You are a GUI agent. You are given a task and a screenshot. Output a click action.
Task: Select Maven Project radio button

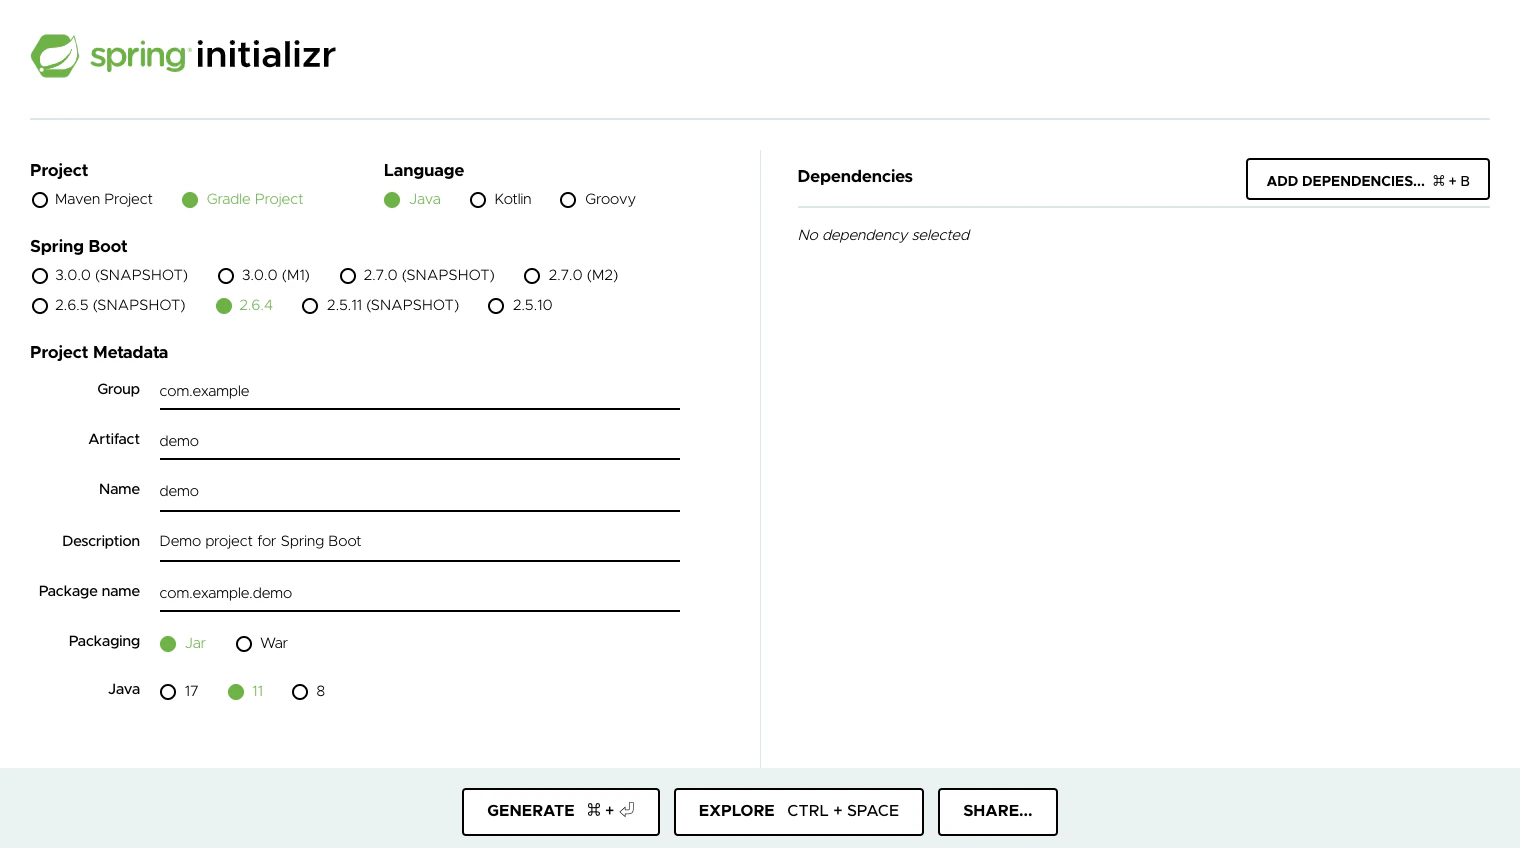(x=92, y=199)
